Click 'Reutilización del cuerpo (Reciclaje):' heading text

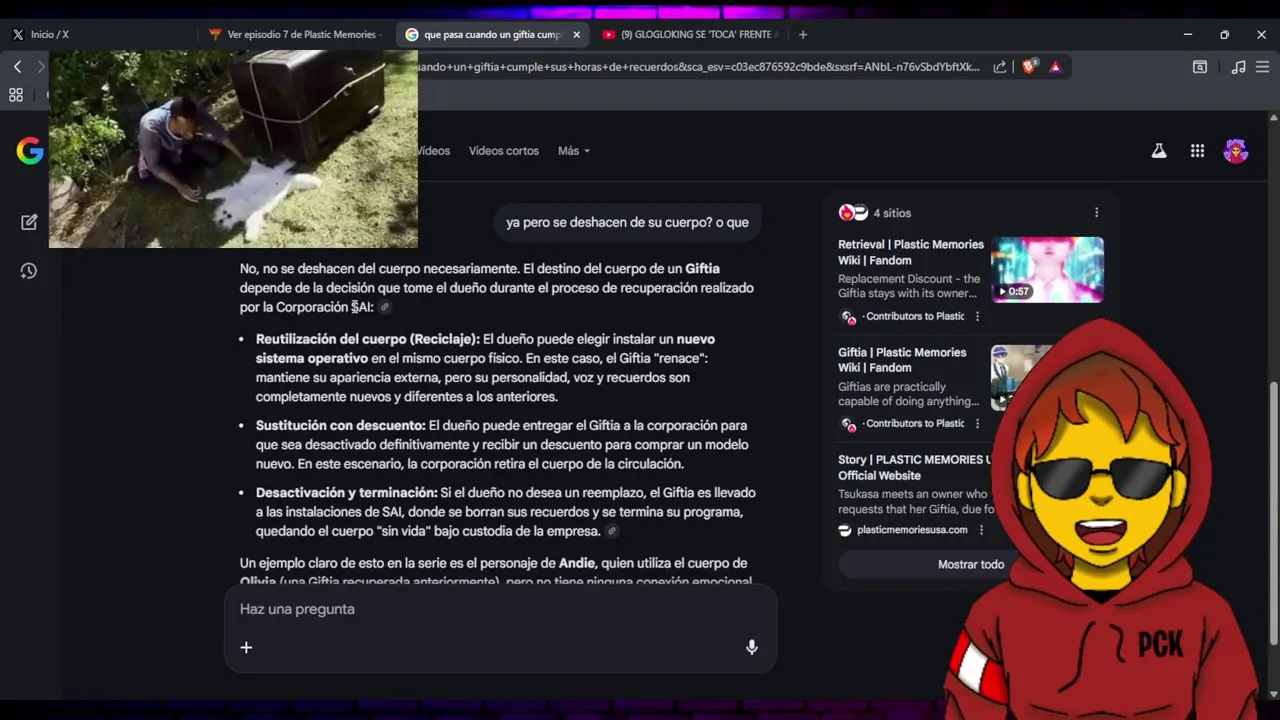368,339
